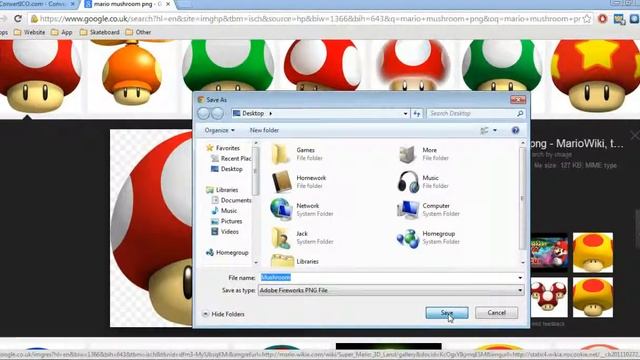Select Favorites in the navigation pane

[223, 148]
